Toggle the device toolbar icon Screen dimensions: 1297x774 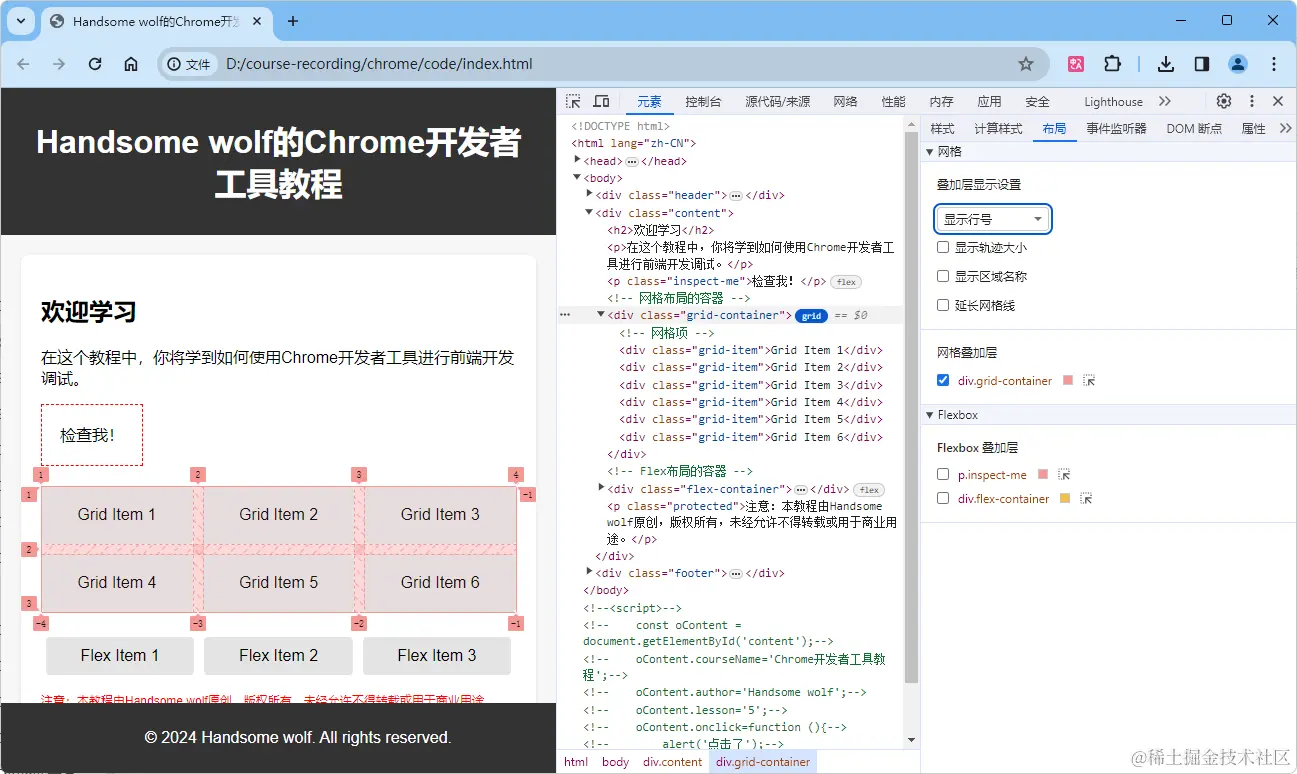[601, 101]
